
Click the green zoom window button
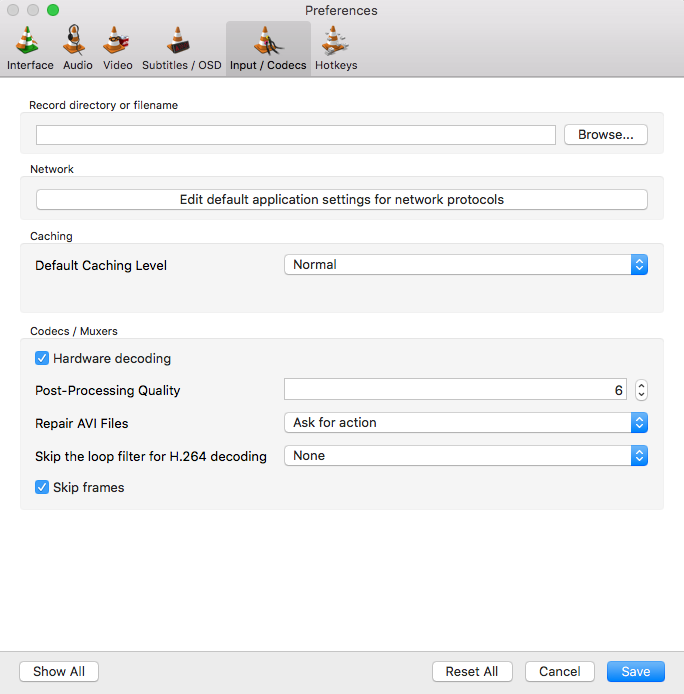point(53,10)
